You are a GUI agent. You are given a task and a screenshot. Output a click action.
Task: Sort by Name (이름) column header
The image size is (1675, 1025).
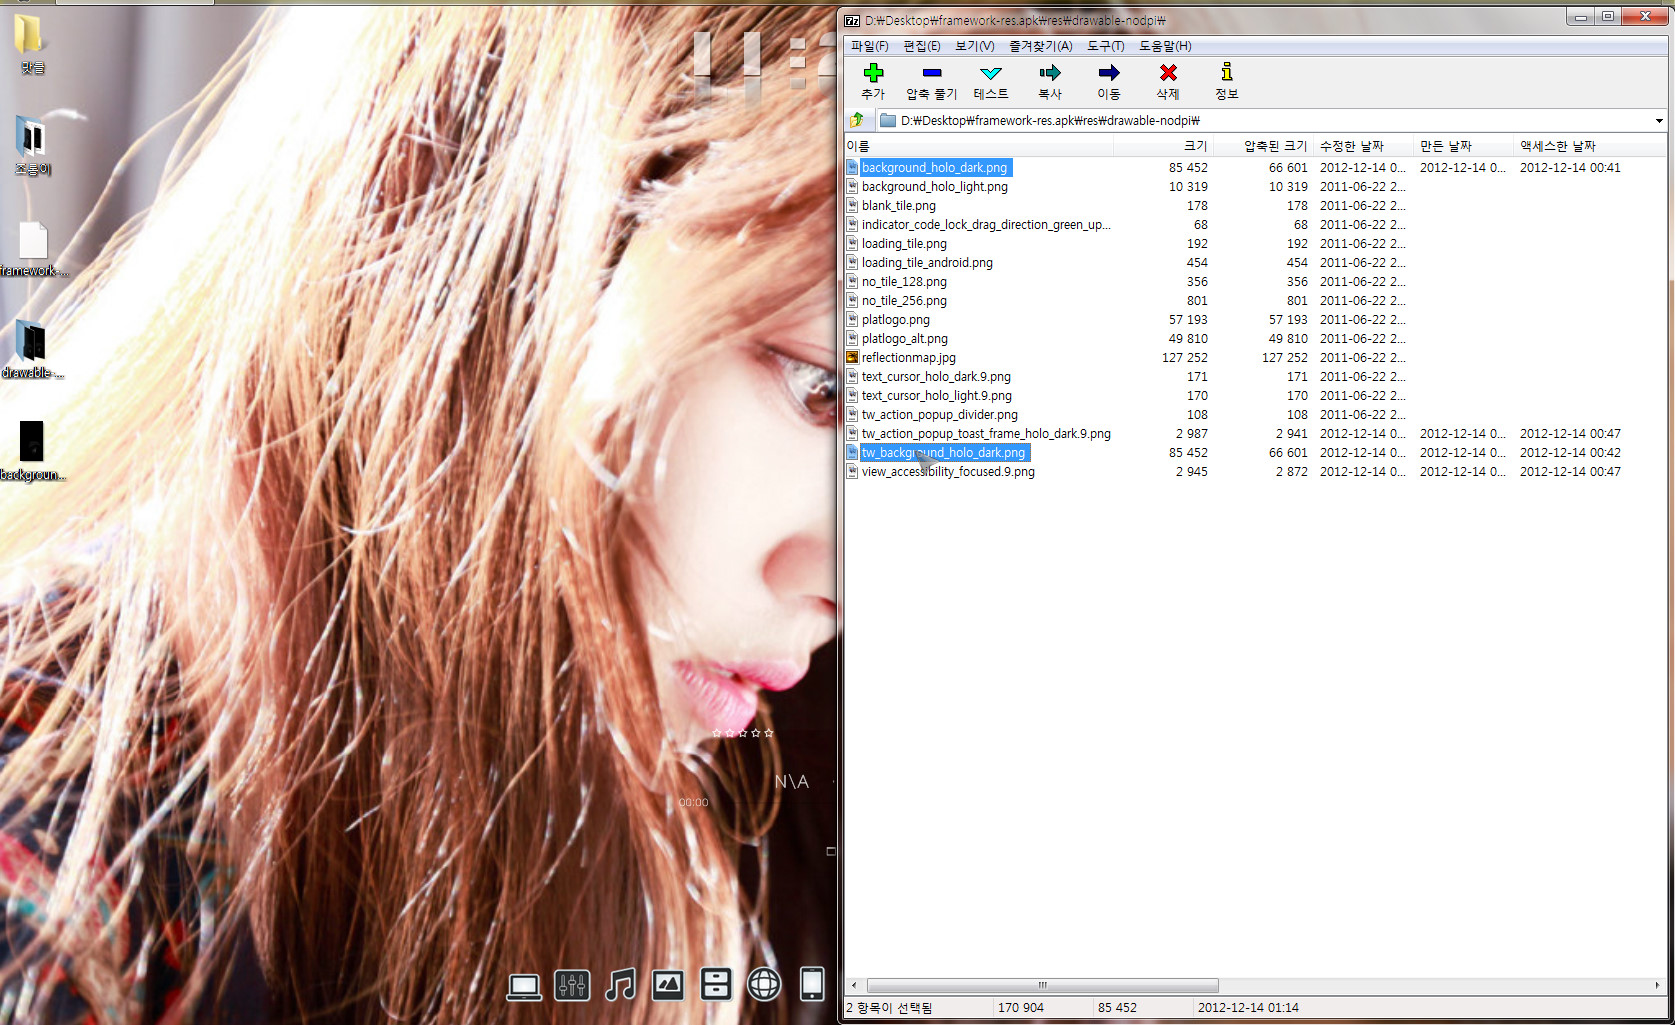pyautogui.click(x=858, y=146)
